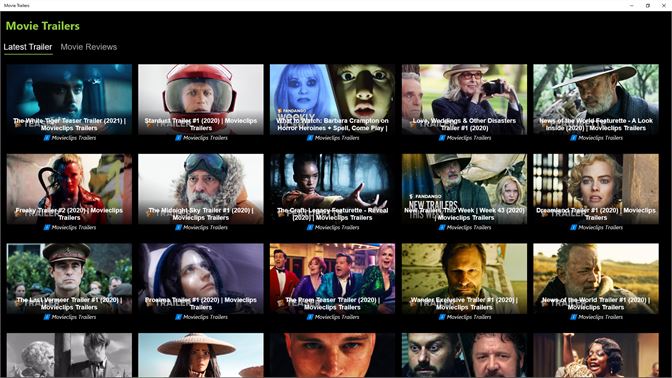The width and height of the screenshot is (672, 378).
Task: Open the singing woman thumbnail in bottom row
Action: pos(596,355)
